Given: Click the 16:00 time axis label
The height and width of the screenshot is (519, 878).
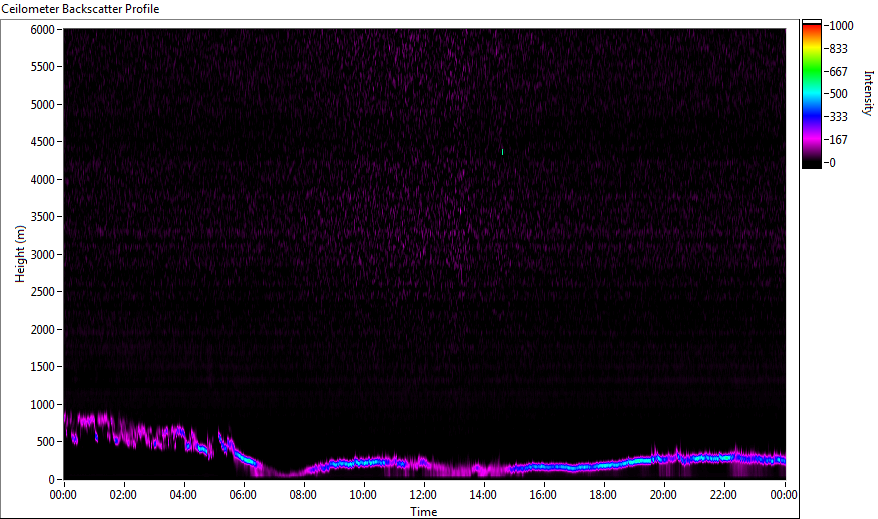Looking at the screenshot, I should [x=543, y=495].
